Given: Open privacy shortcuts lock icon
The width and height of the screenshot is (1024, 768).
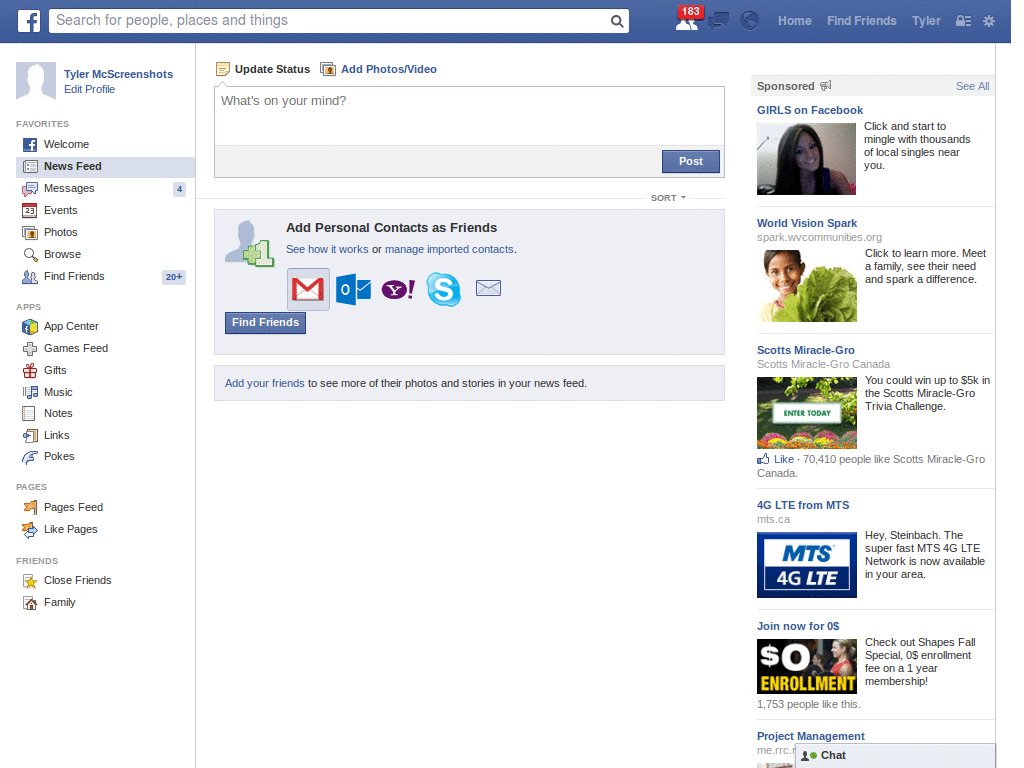Looking at the screenshot, I should point(963,21).
